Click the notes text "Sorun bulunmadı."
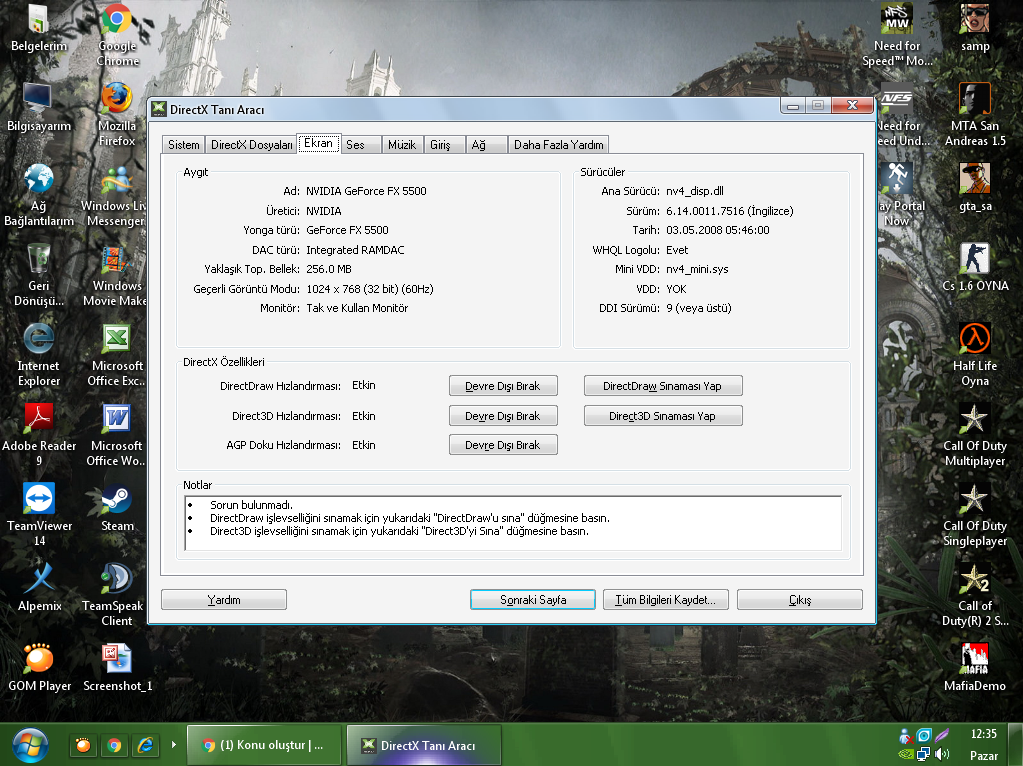1023x766 pixels. 251,505
